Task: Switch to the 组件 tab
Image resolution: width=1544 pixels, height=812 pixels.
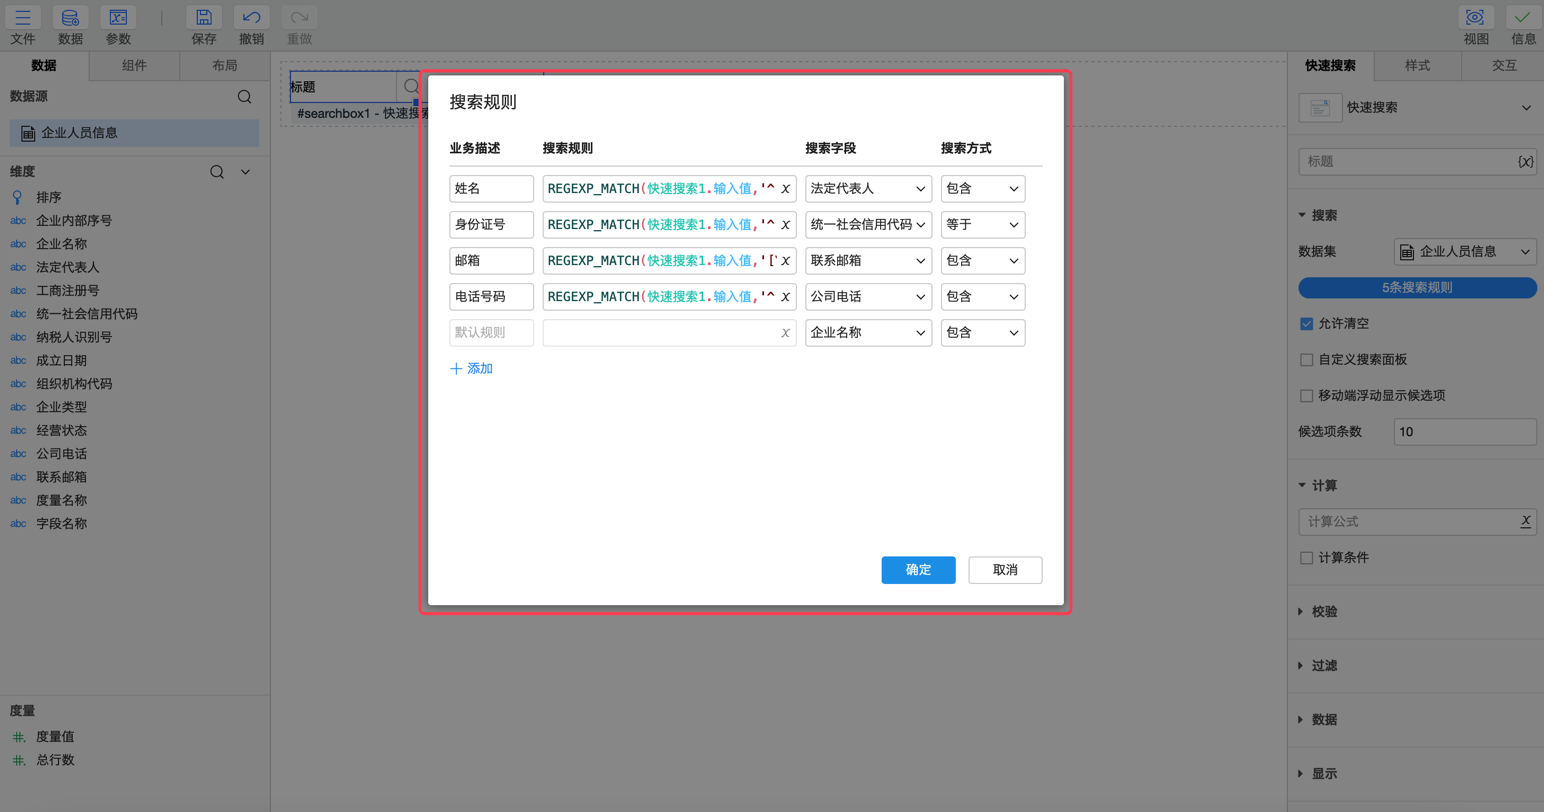Action: [134, 65]
